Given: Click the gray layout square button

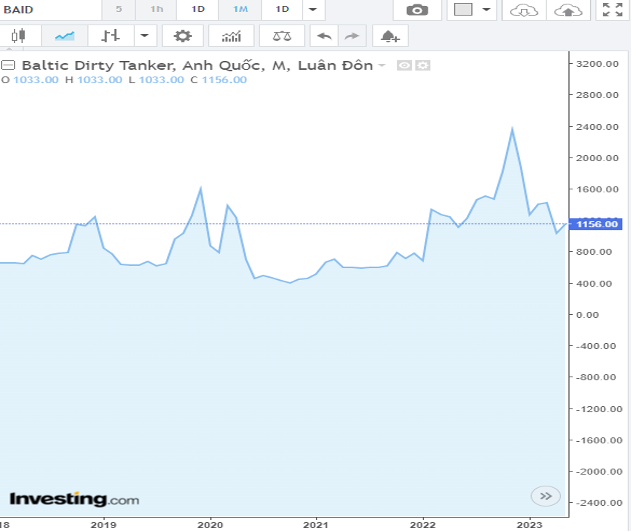Looking at the screenshot, I should 463,10.
